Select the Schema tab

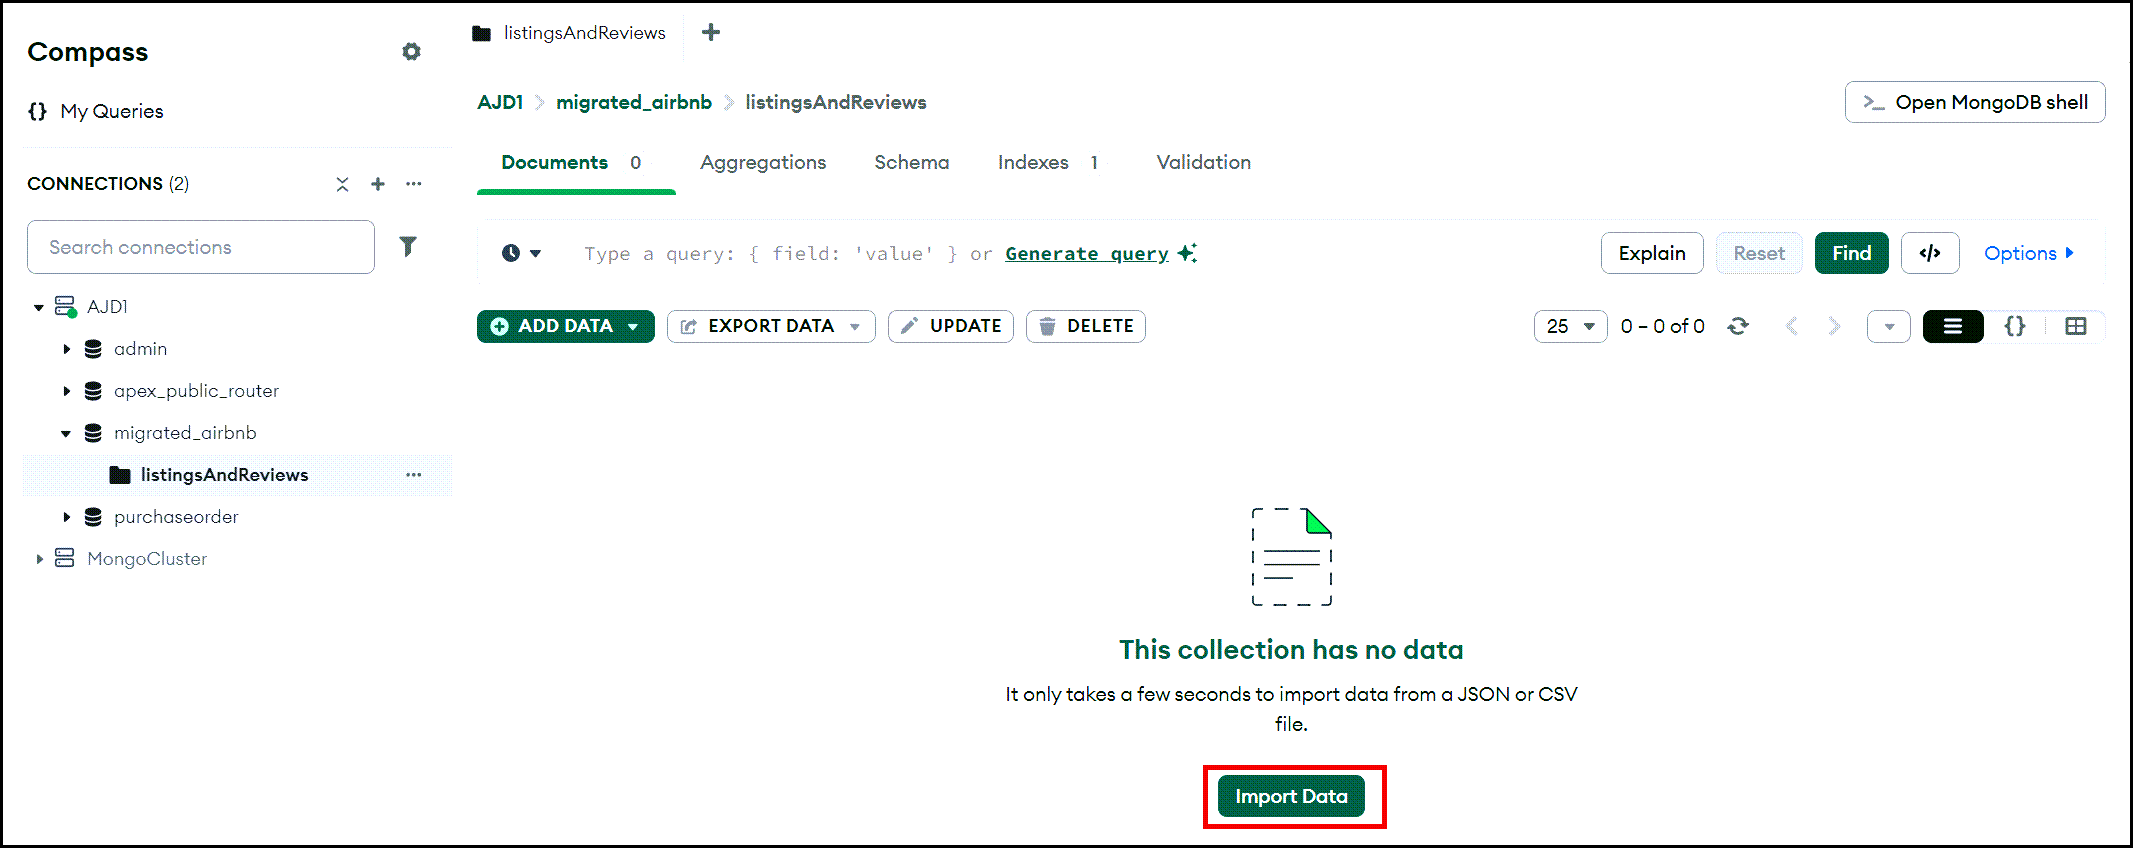(912, 163)
